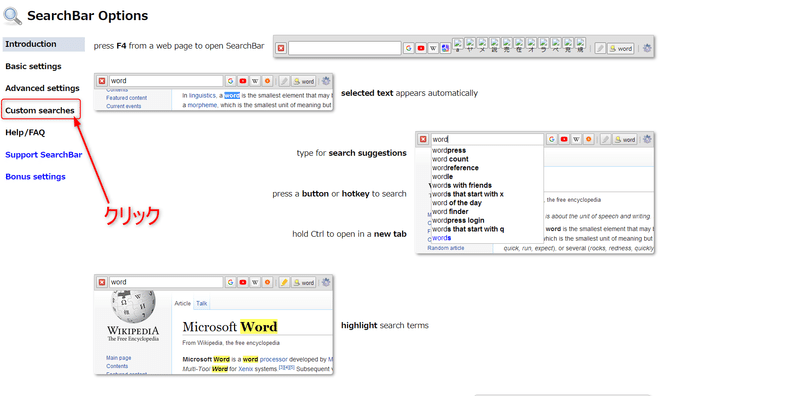Viewport: 800px width, 396px height.
Task: Click the orange search icon in the suggestions preview
Action: [588, 139]
